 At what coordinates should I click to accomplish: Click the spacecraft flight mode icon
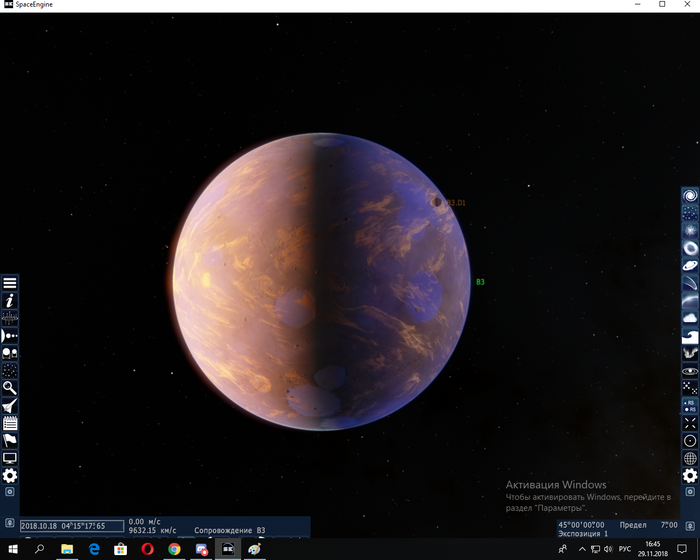(10, 405)
